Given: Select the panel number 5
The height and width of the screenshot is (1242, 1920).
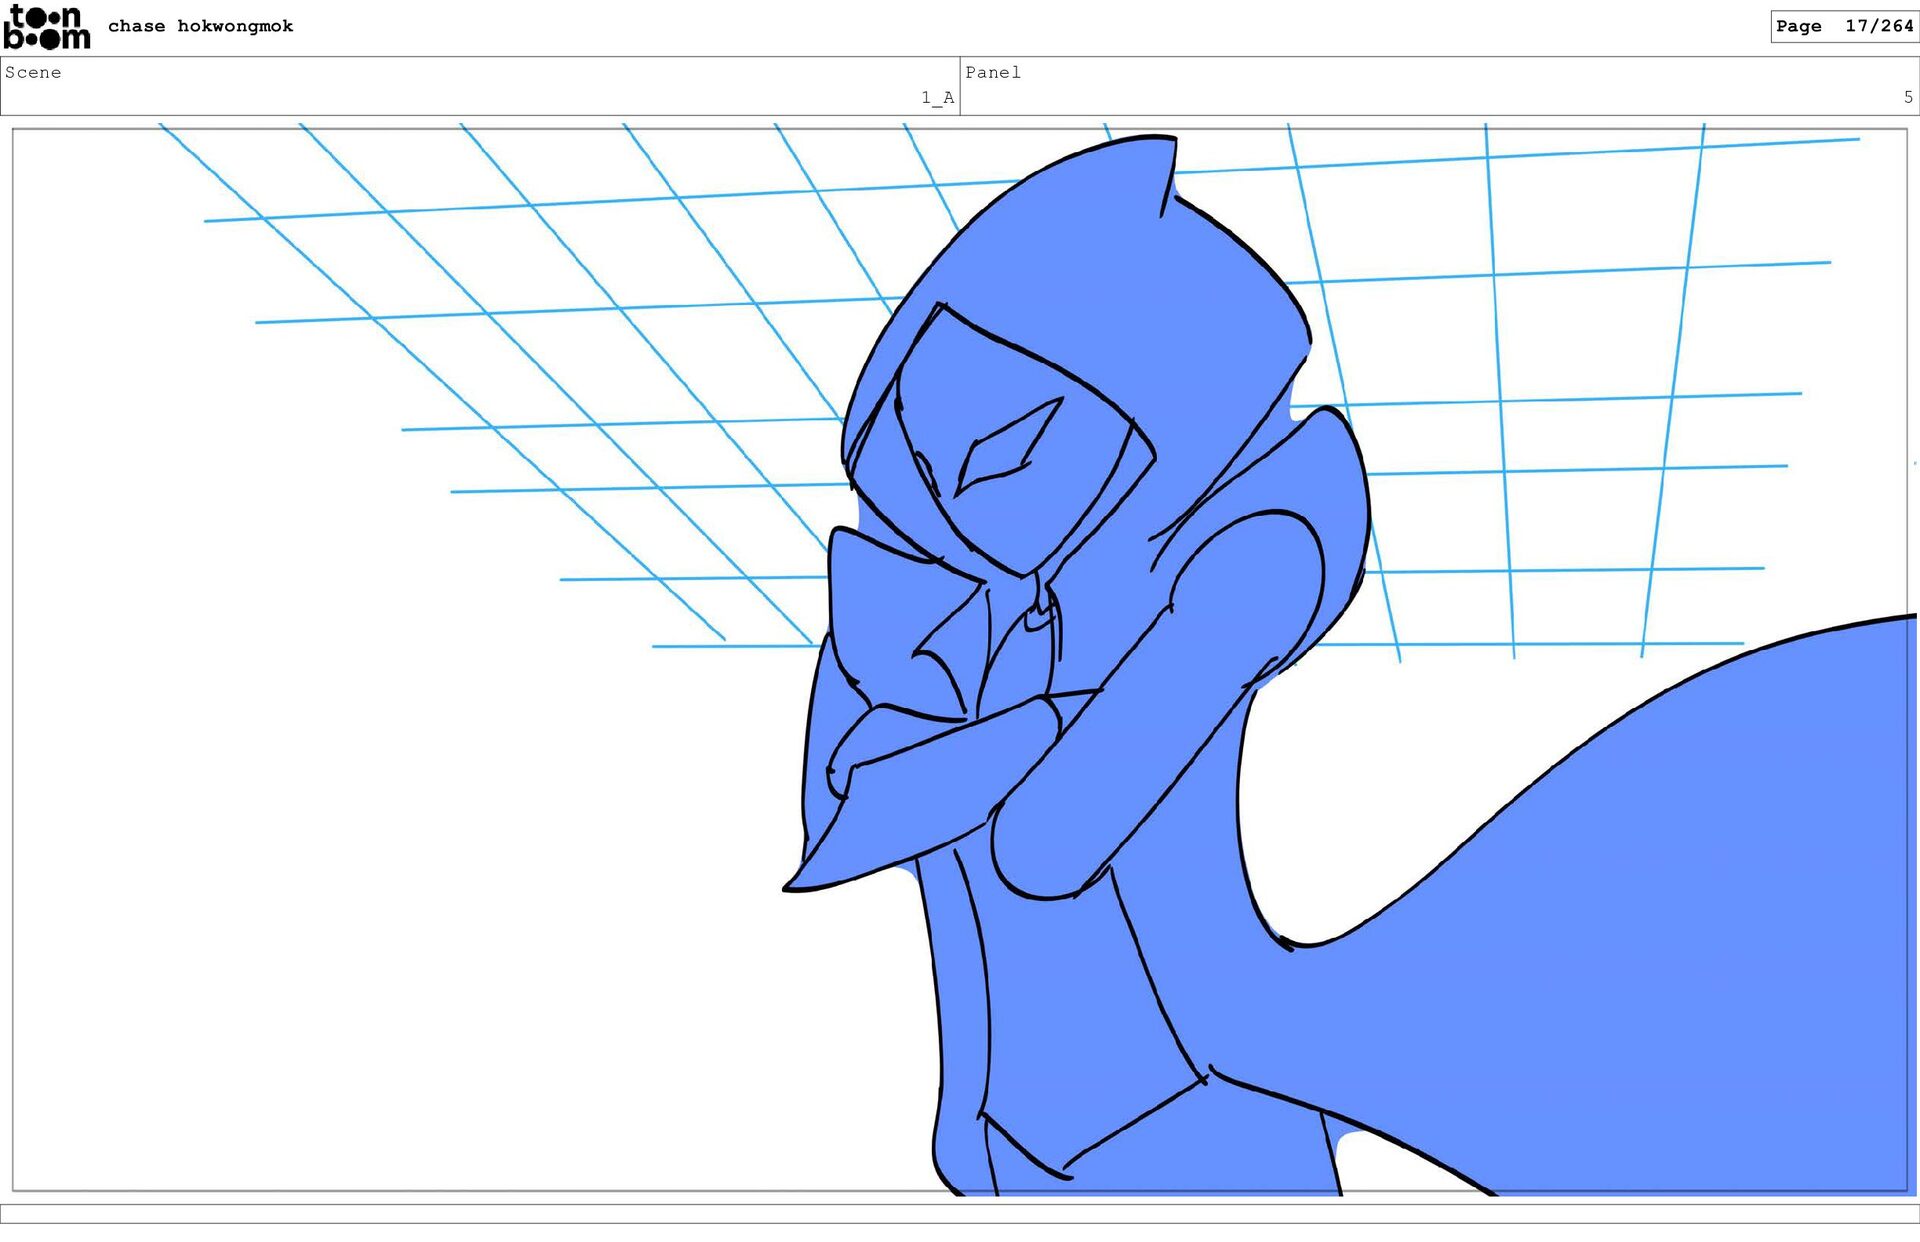Looking at the screenshot, I should [1907, 97].
